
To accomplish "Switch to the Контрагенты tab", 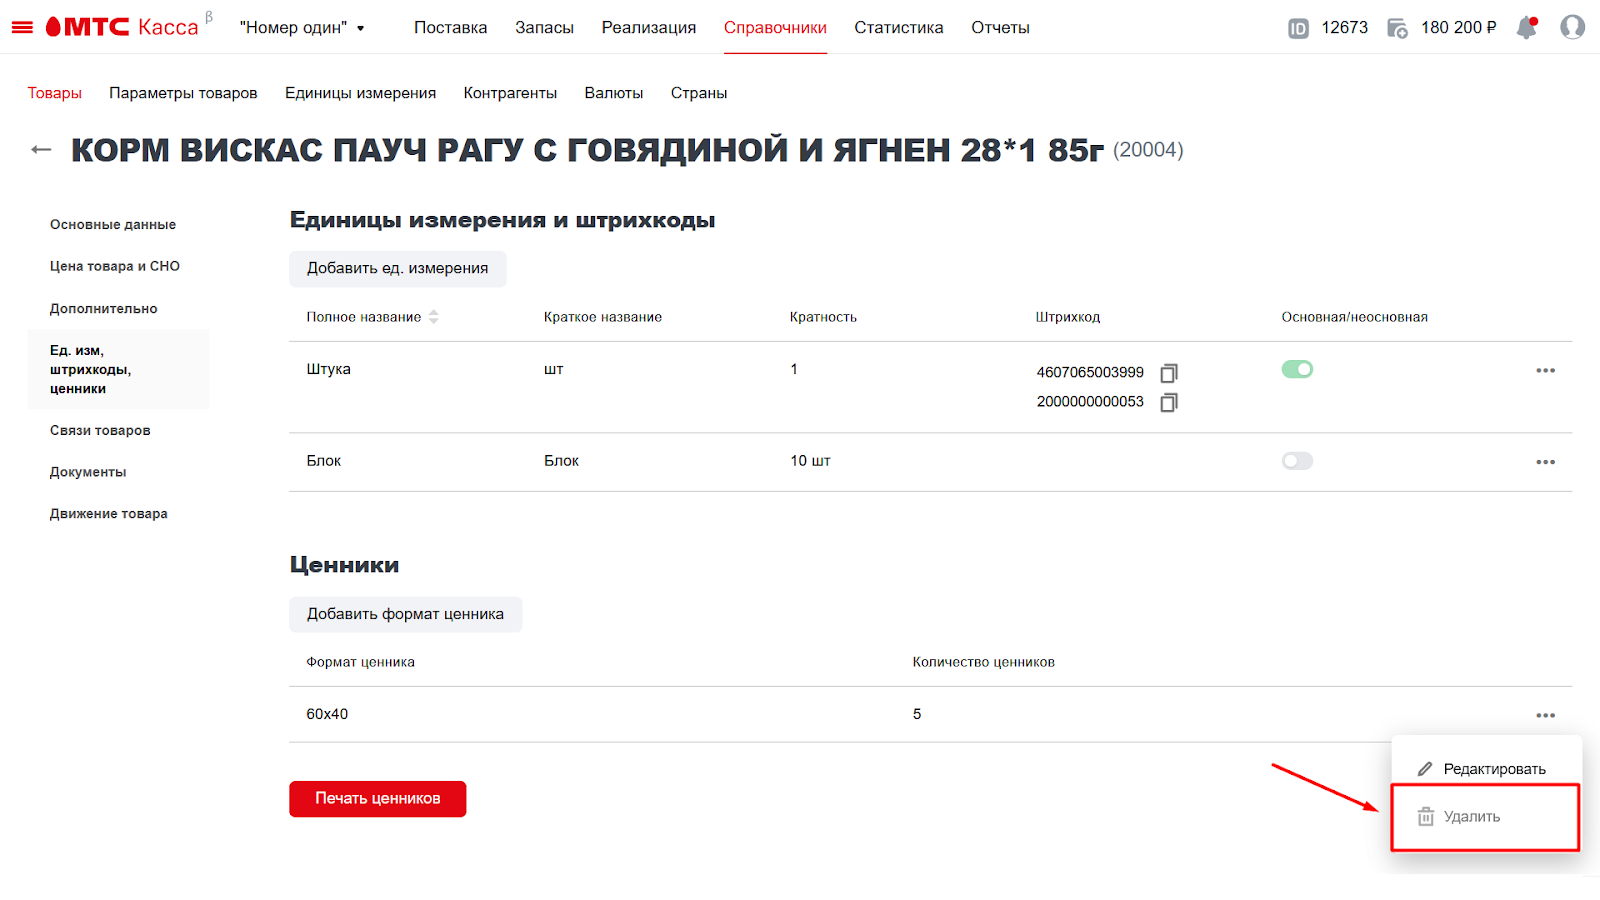I will point(510,93).
